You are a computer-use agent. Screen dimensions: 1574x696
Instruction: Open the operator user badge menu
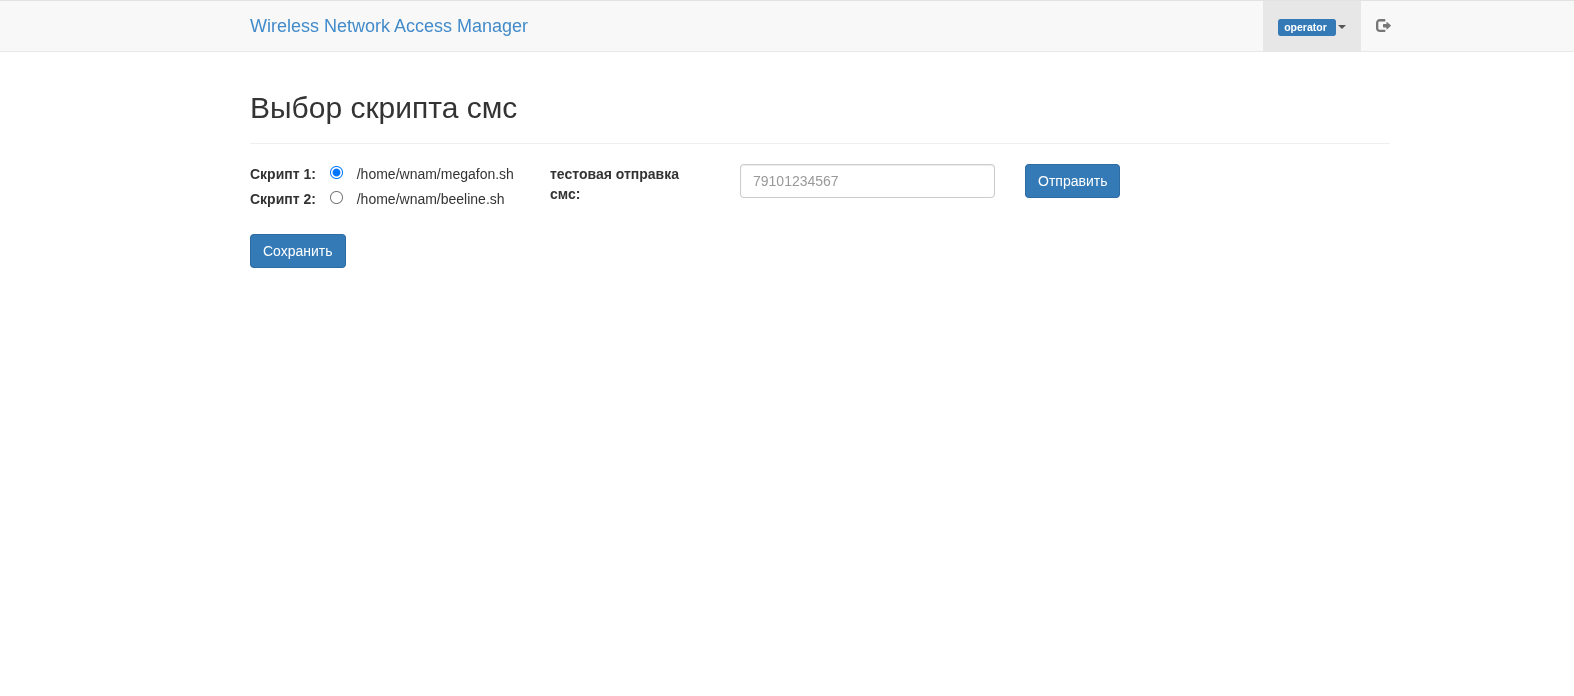[1305, 27]
